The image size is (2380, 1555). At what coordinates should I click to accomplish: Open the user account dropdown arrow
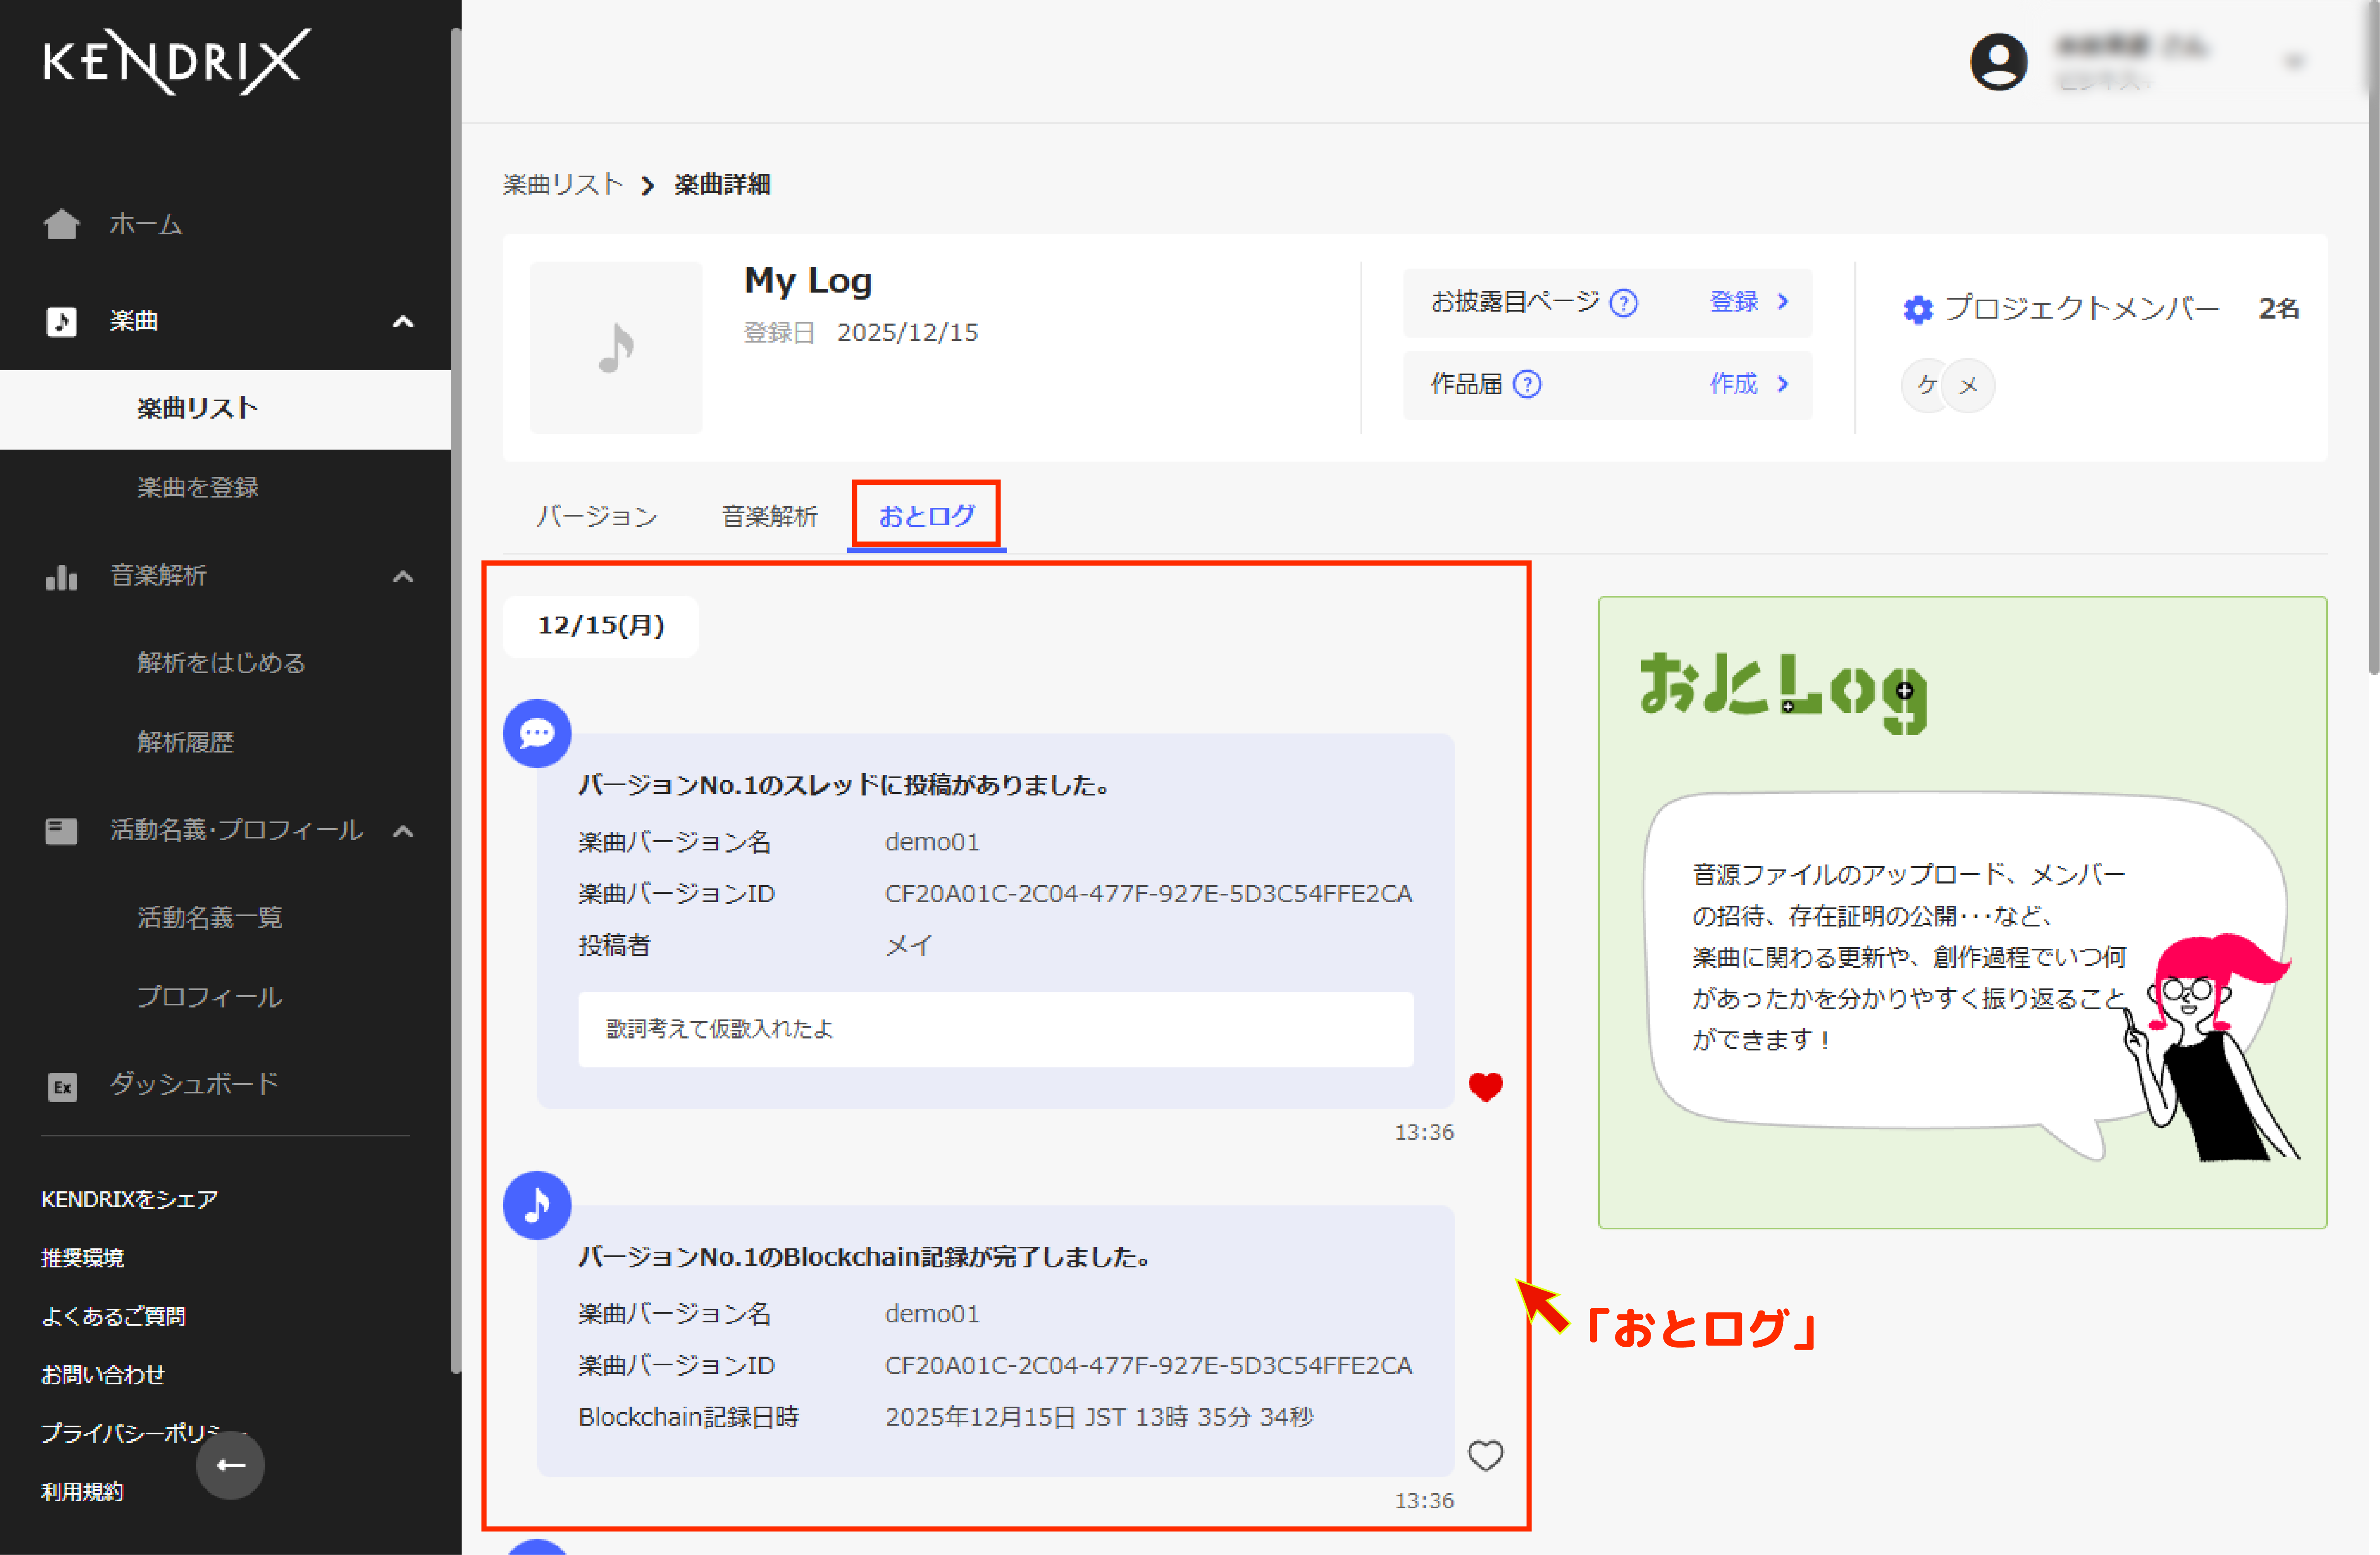2294,62
